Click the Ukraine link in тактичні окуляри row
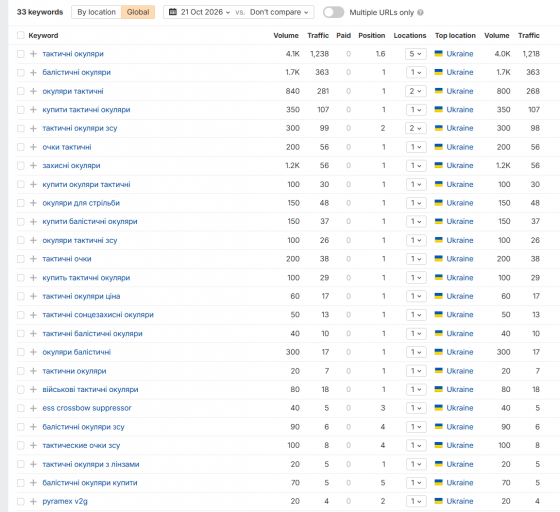Screen dimensions: 560x512 click(x=460, y=54)
